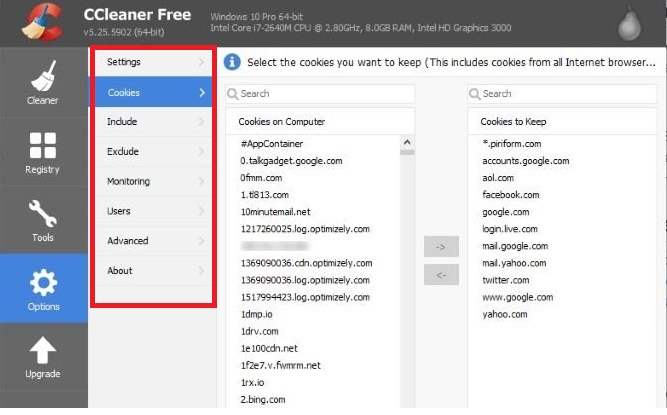Select *.piriform.com in keep list
The width and height of the screenshot is (667, 415).
[512, 144]
